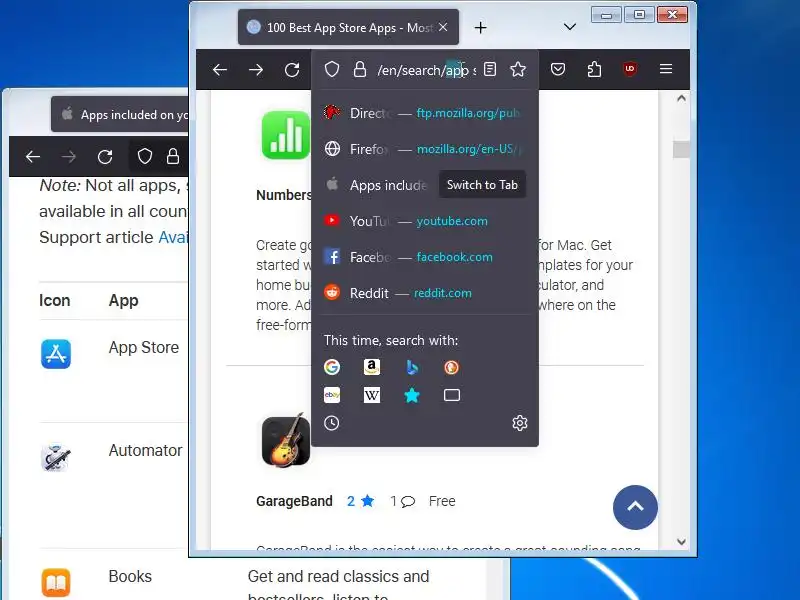The image size is (800, 600).
Task: Click 'App Store' text in back window table
Action: 144,347
